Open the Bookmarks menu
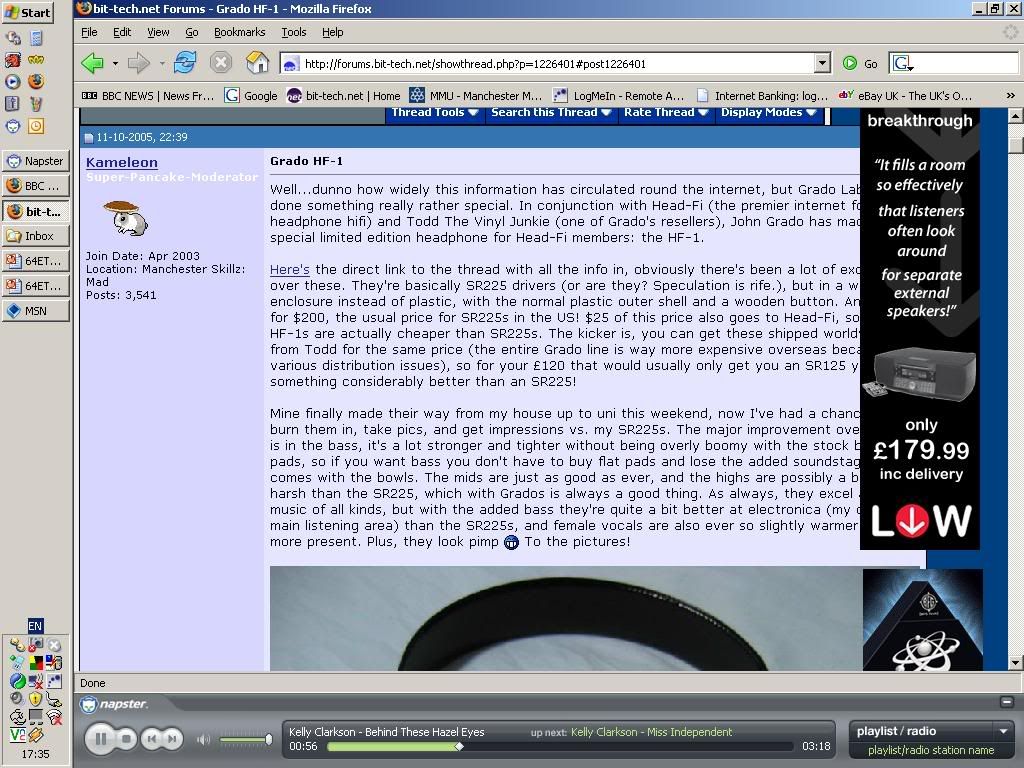This screenshot has width=1024, height=768. tap(239, 32)
